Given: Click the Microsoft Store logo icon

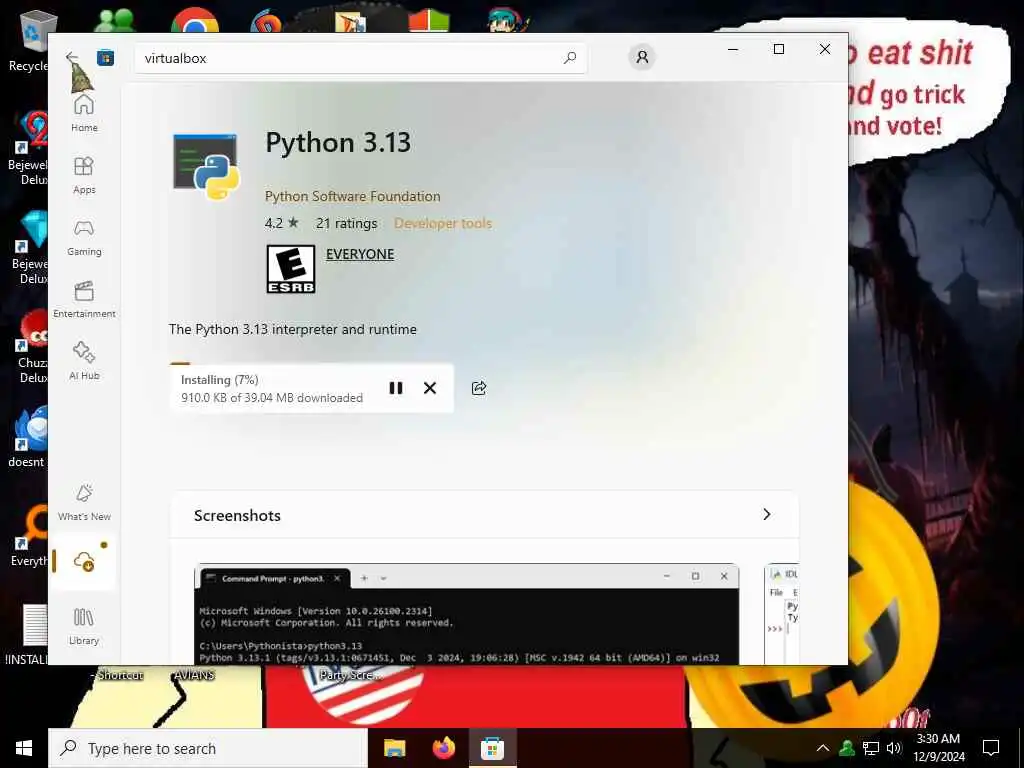Looking at the screenshot, I should pyautogui.click(x=105, y=58).
